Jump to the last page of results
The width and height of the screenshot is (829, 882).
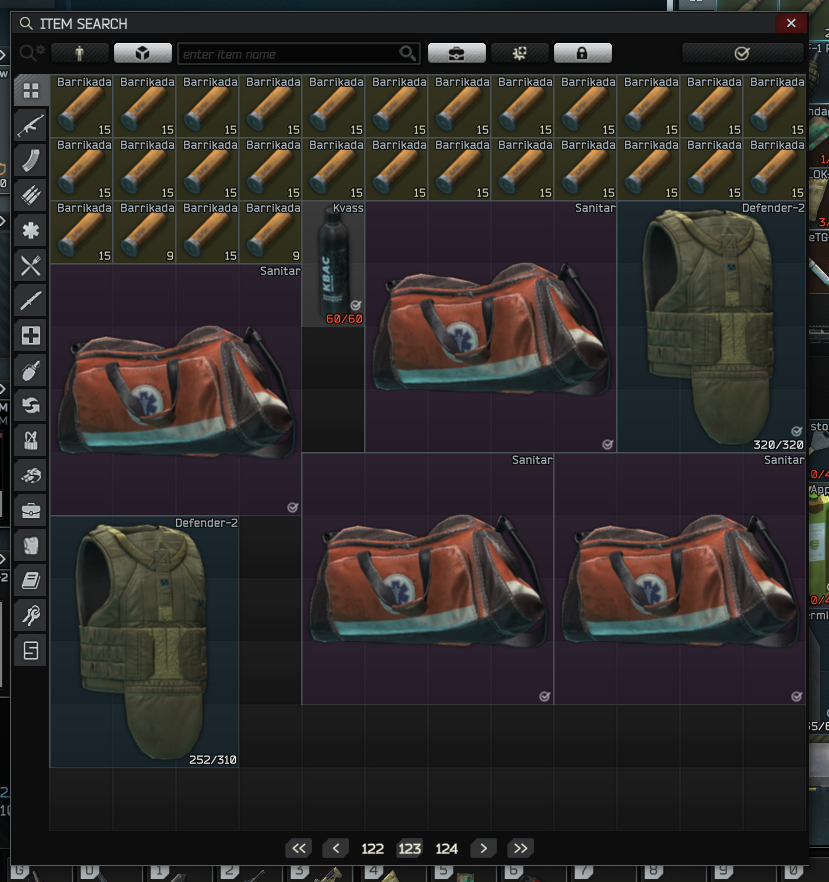tap(521, 848)
